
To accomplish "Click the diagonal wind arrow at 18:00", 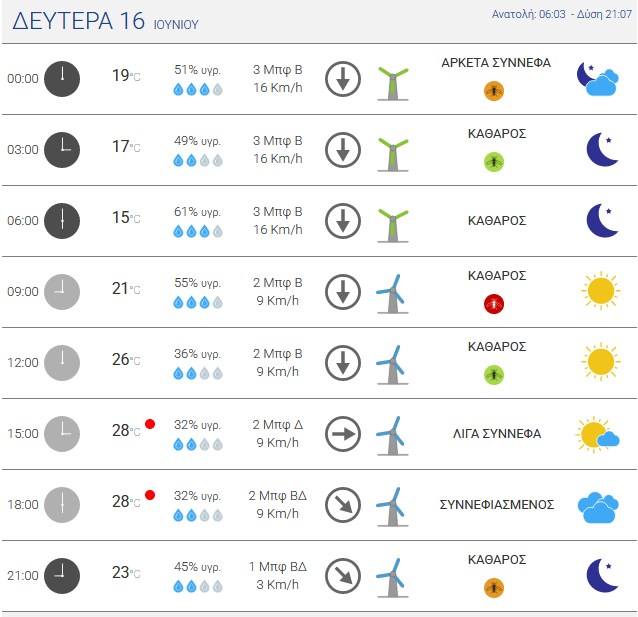I will pyautogui.click(x=343, y=505).
